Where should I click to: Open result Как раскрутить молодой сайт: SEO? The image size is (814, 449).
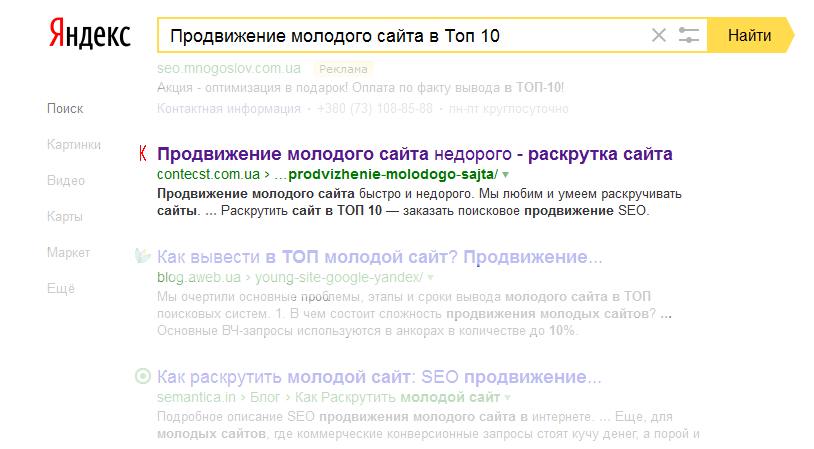(379, 377)
